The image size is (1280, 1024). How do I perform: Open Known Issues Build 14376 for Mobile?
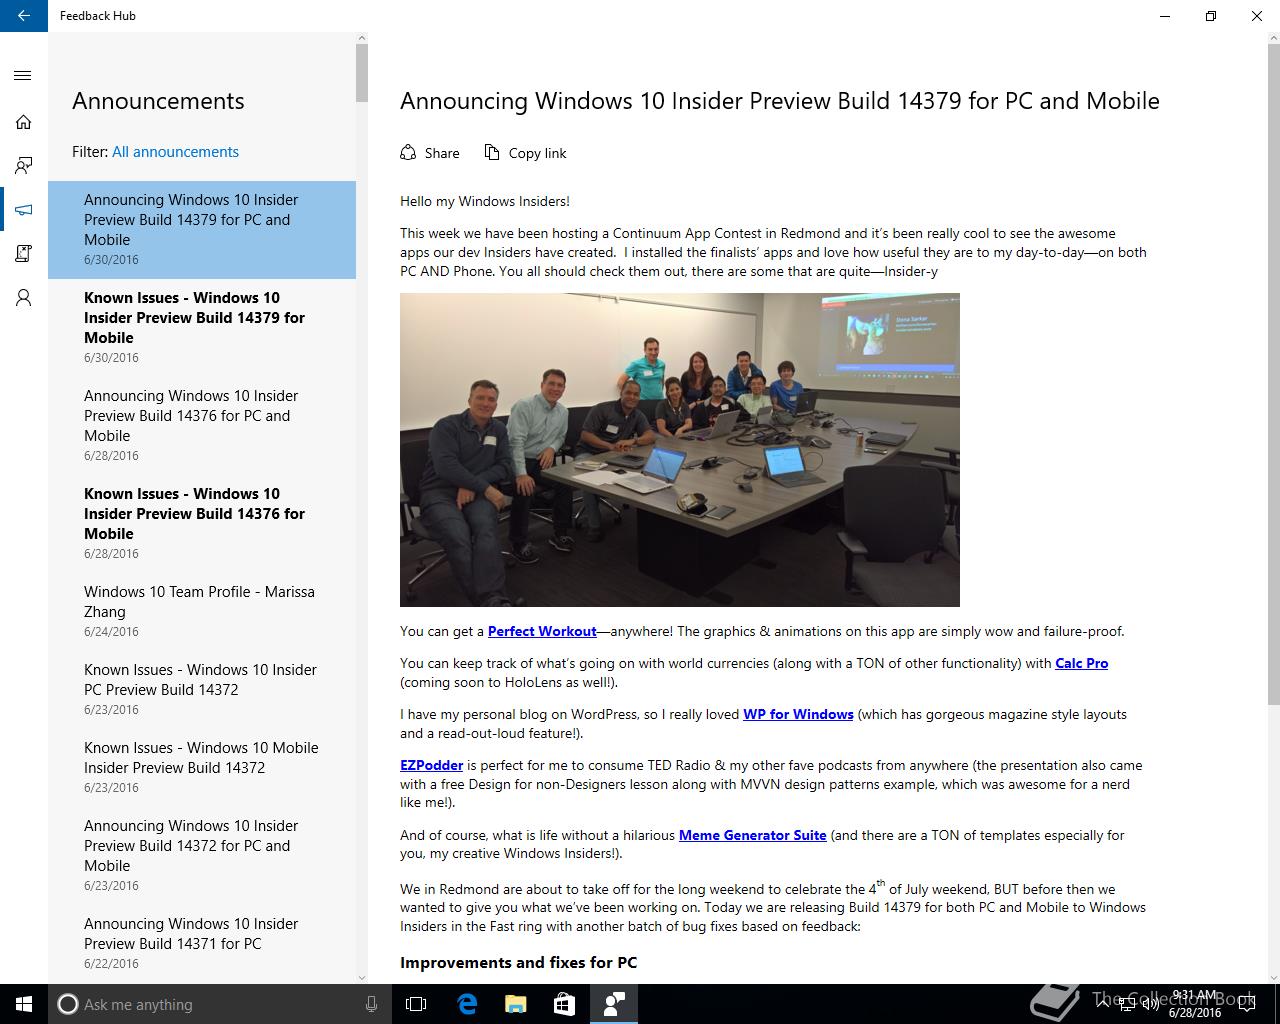coord(202,523)
